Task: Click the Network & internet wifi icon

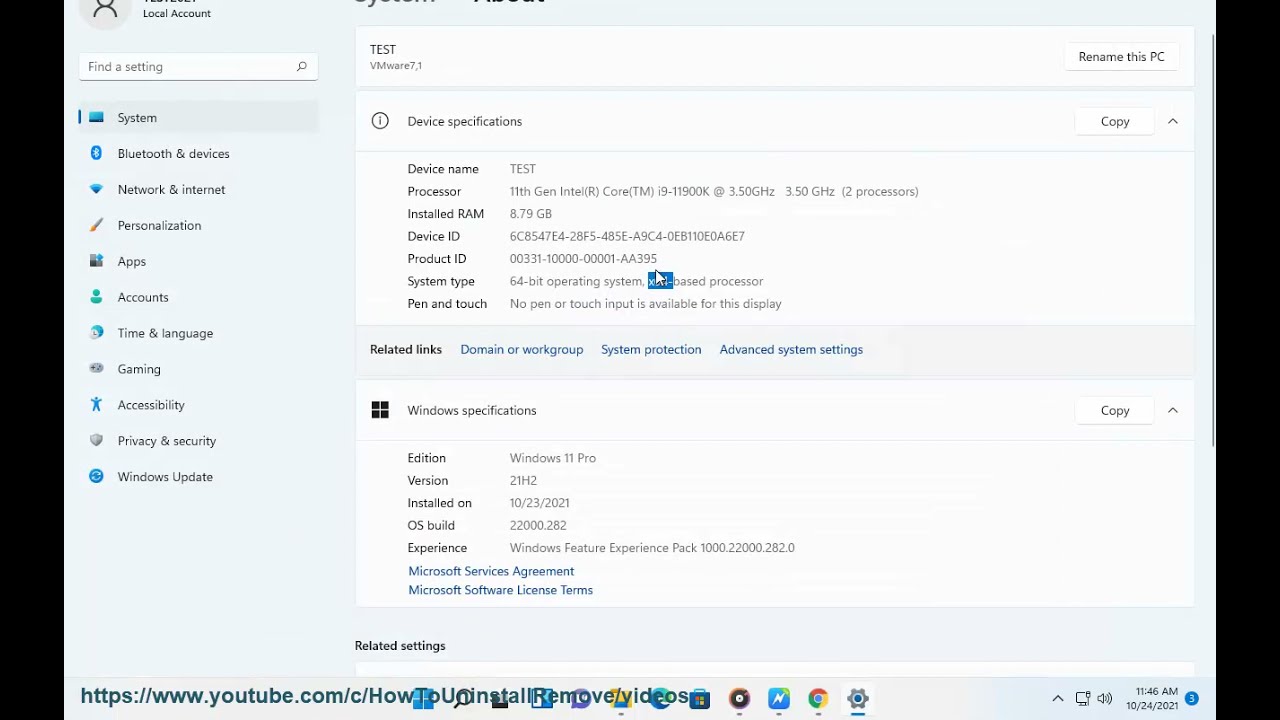Action: [96, 189]
